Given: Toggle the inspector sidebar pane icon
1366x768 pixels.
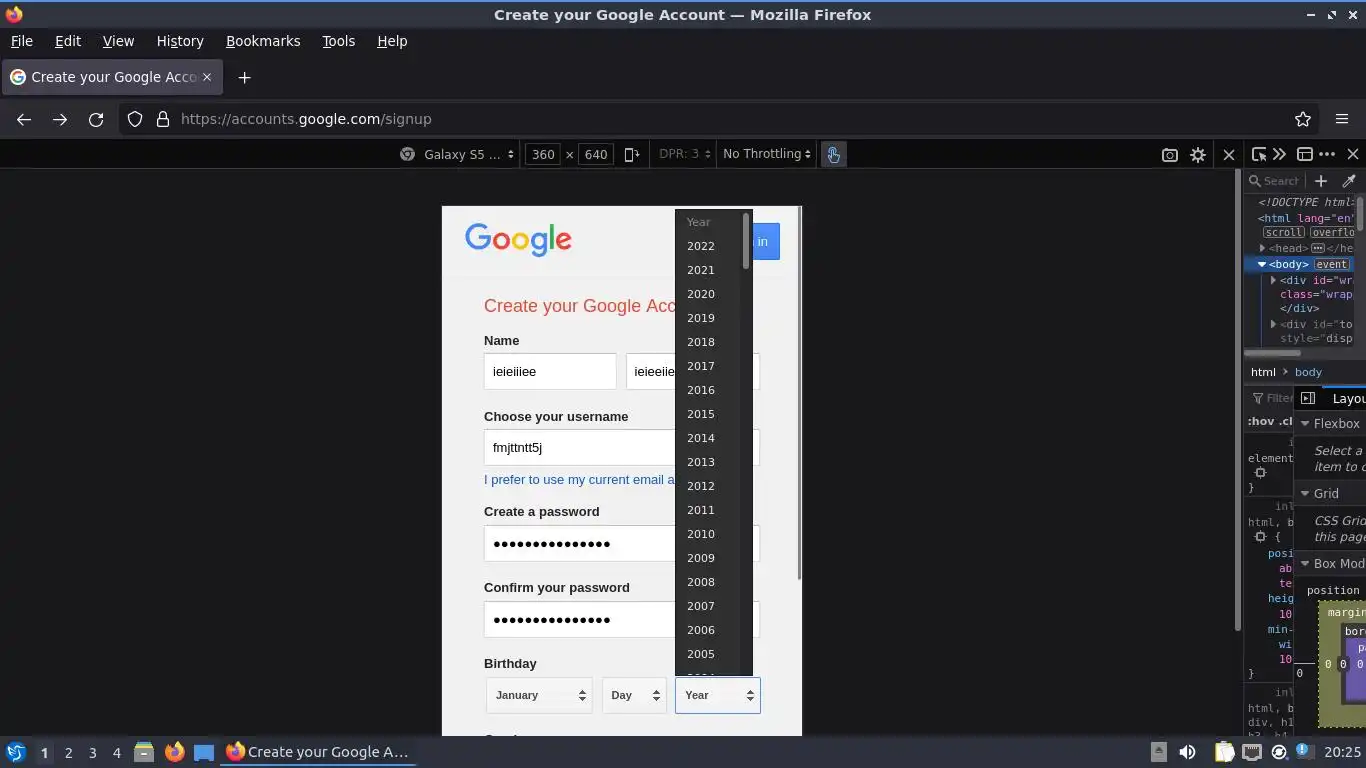Looking at the screenshot, I should click(1308, 398).
